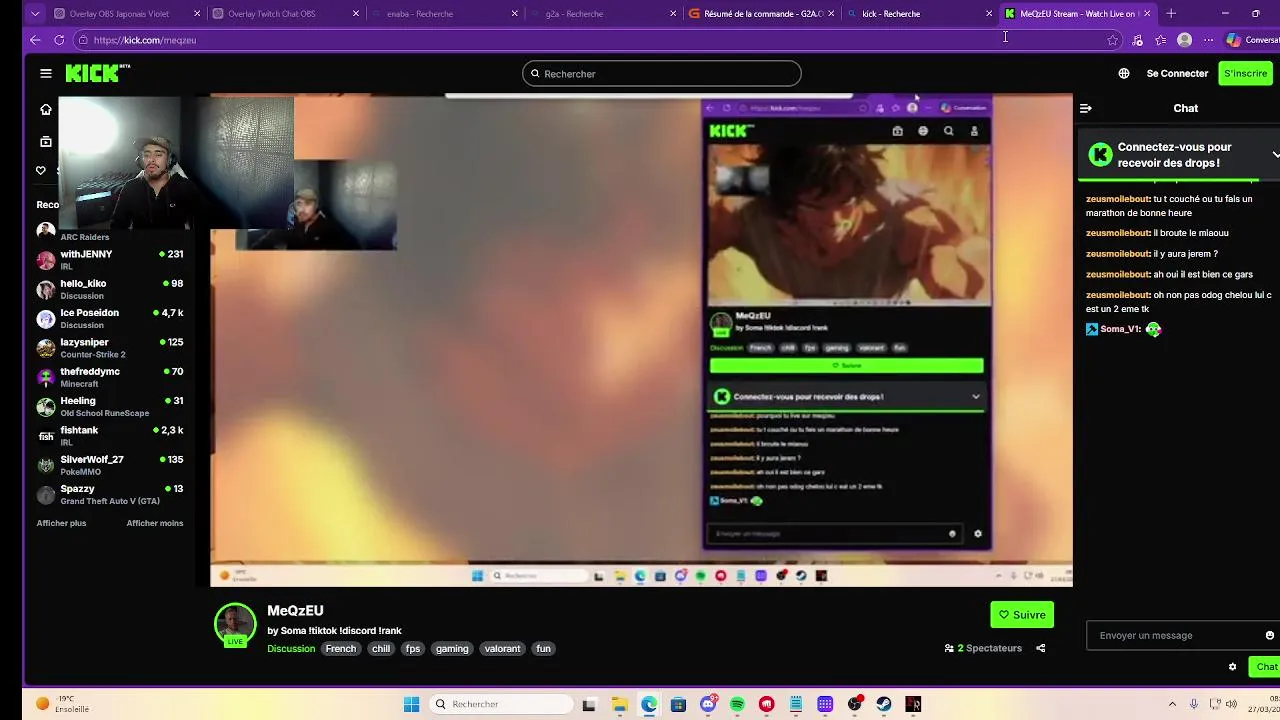The width and height of the screenshot is (1280, 720).
Task: Open chat settings gear icon
Action: [1232, 667]
